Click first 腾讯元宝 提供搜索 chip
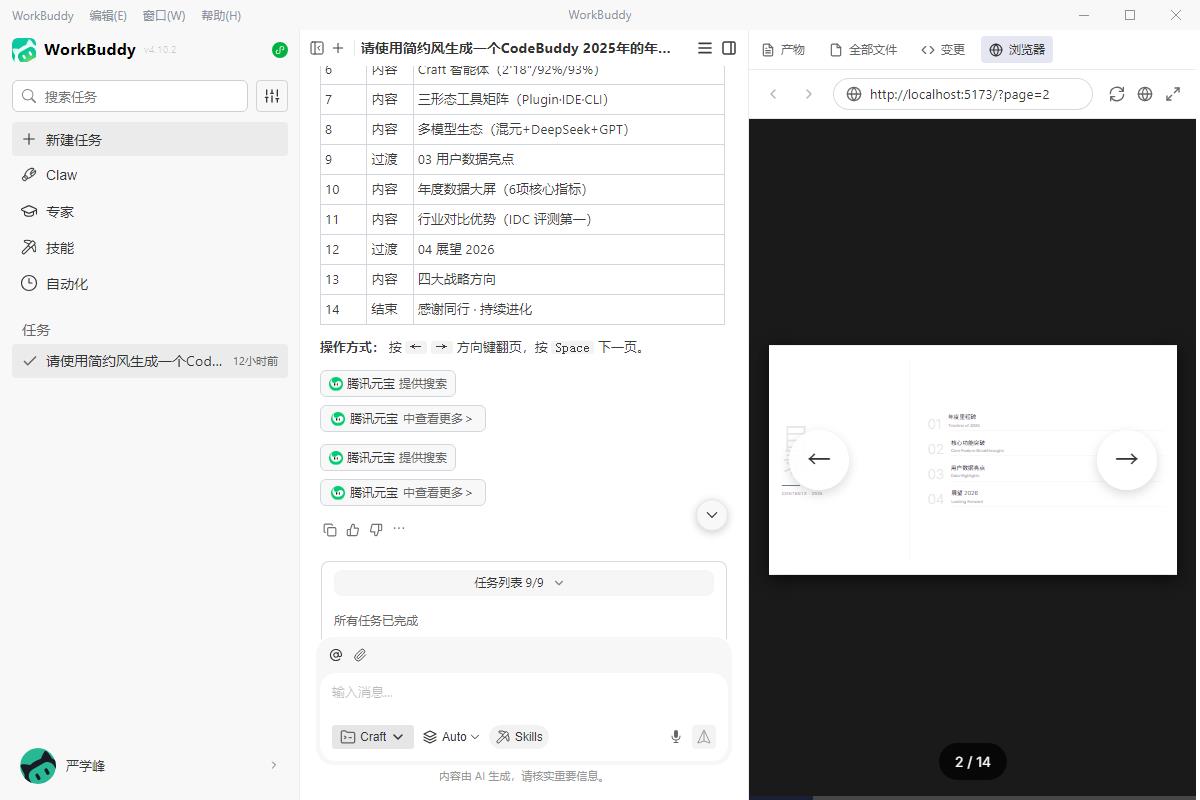Viewport: 1200px width, 800px height. [388, 384]
